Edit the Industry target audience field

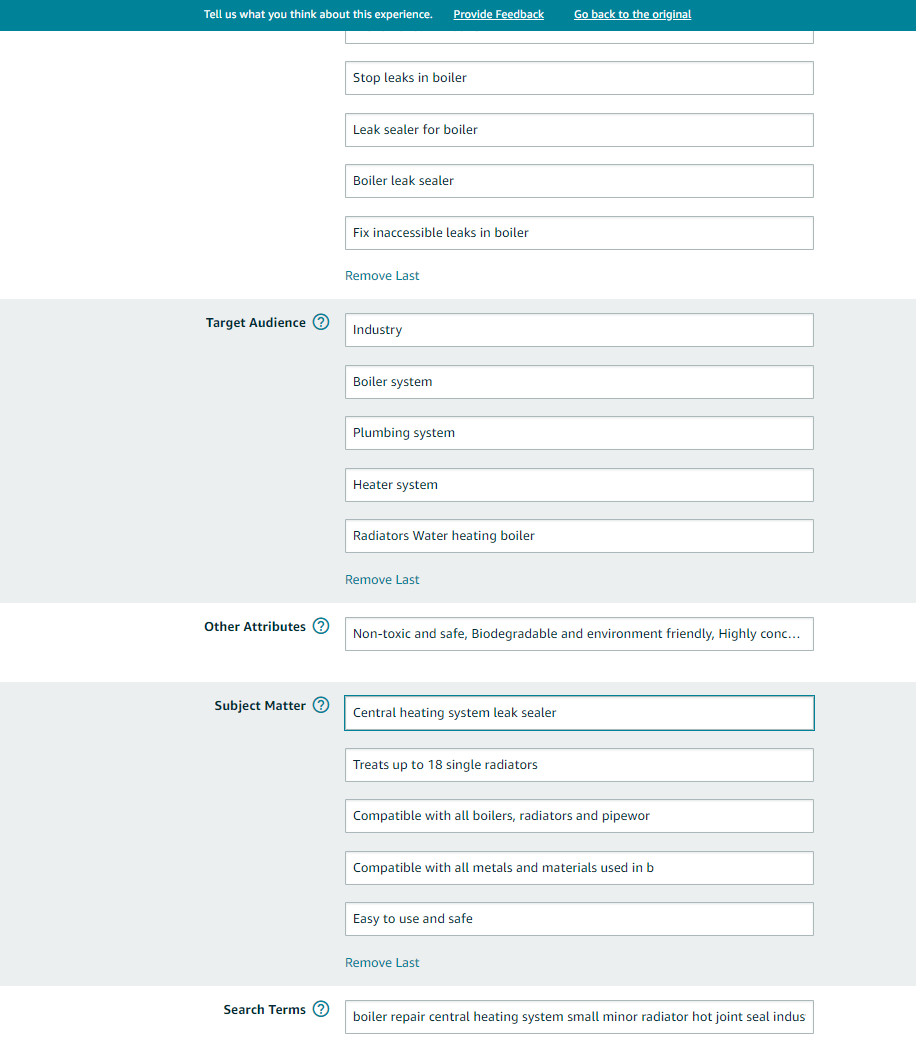579,330
